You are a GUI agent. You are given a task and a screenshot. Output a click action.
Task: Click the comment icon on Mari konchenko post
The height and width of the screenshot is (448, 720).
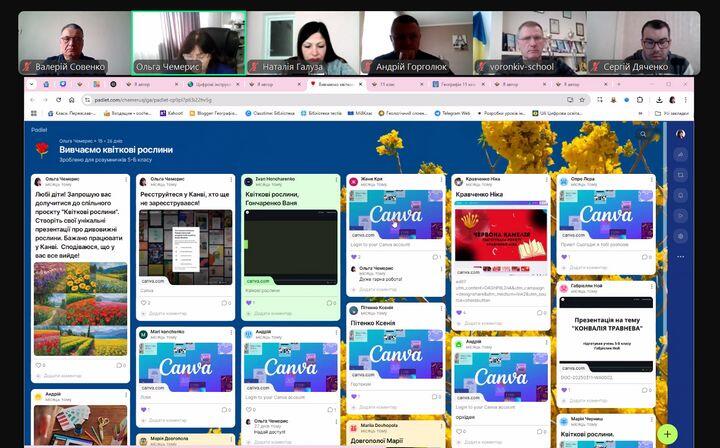(x=224, y=409)
